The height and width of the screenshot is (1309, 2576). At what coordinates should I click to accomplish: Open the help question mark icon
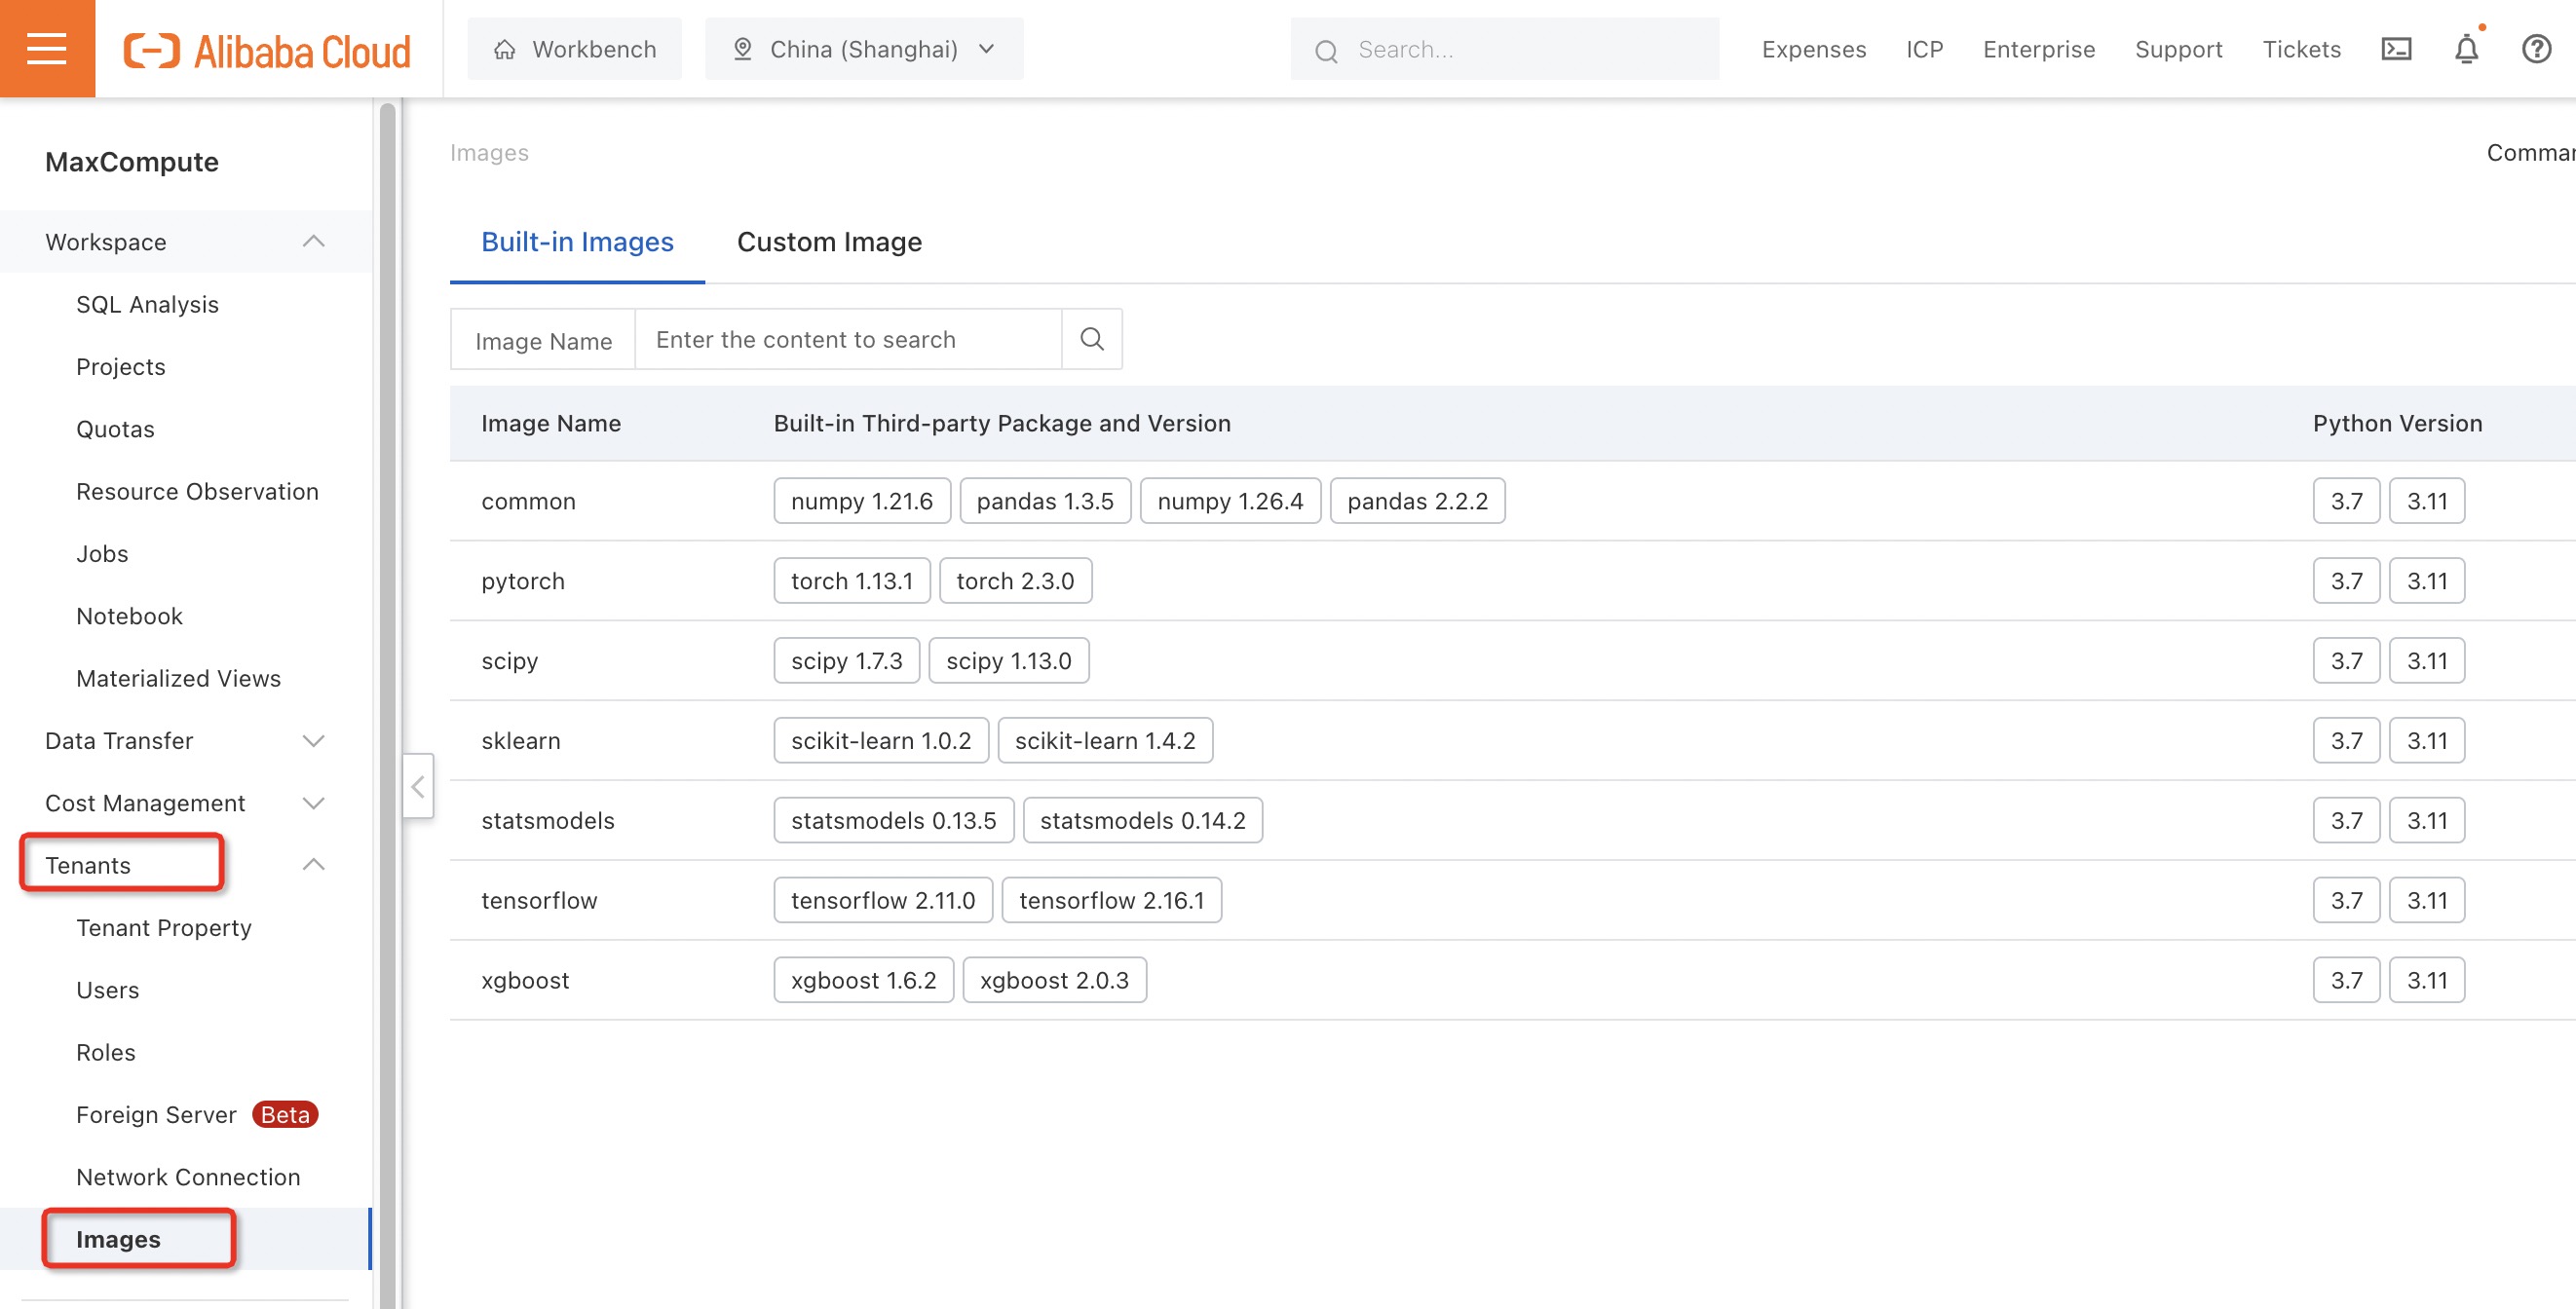point(2537,48)
